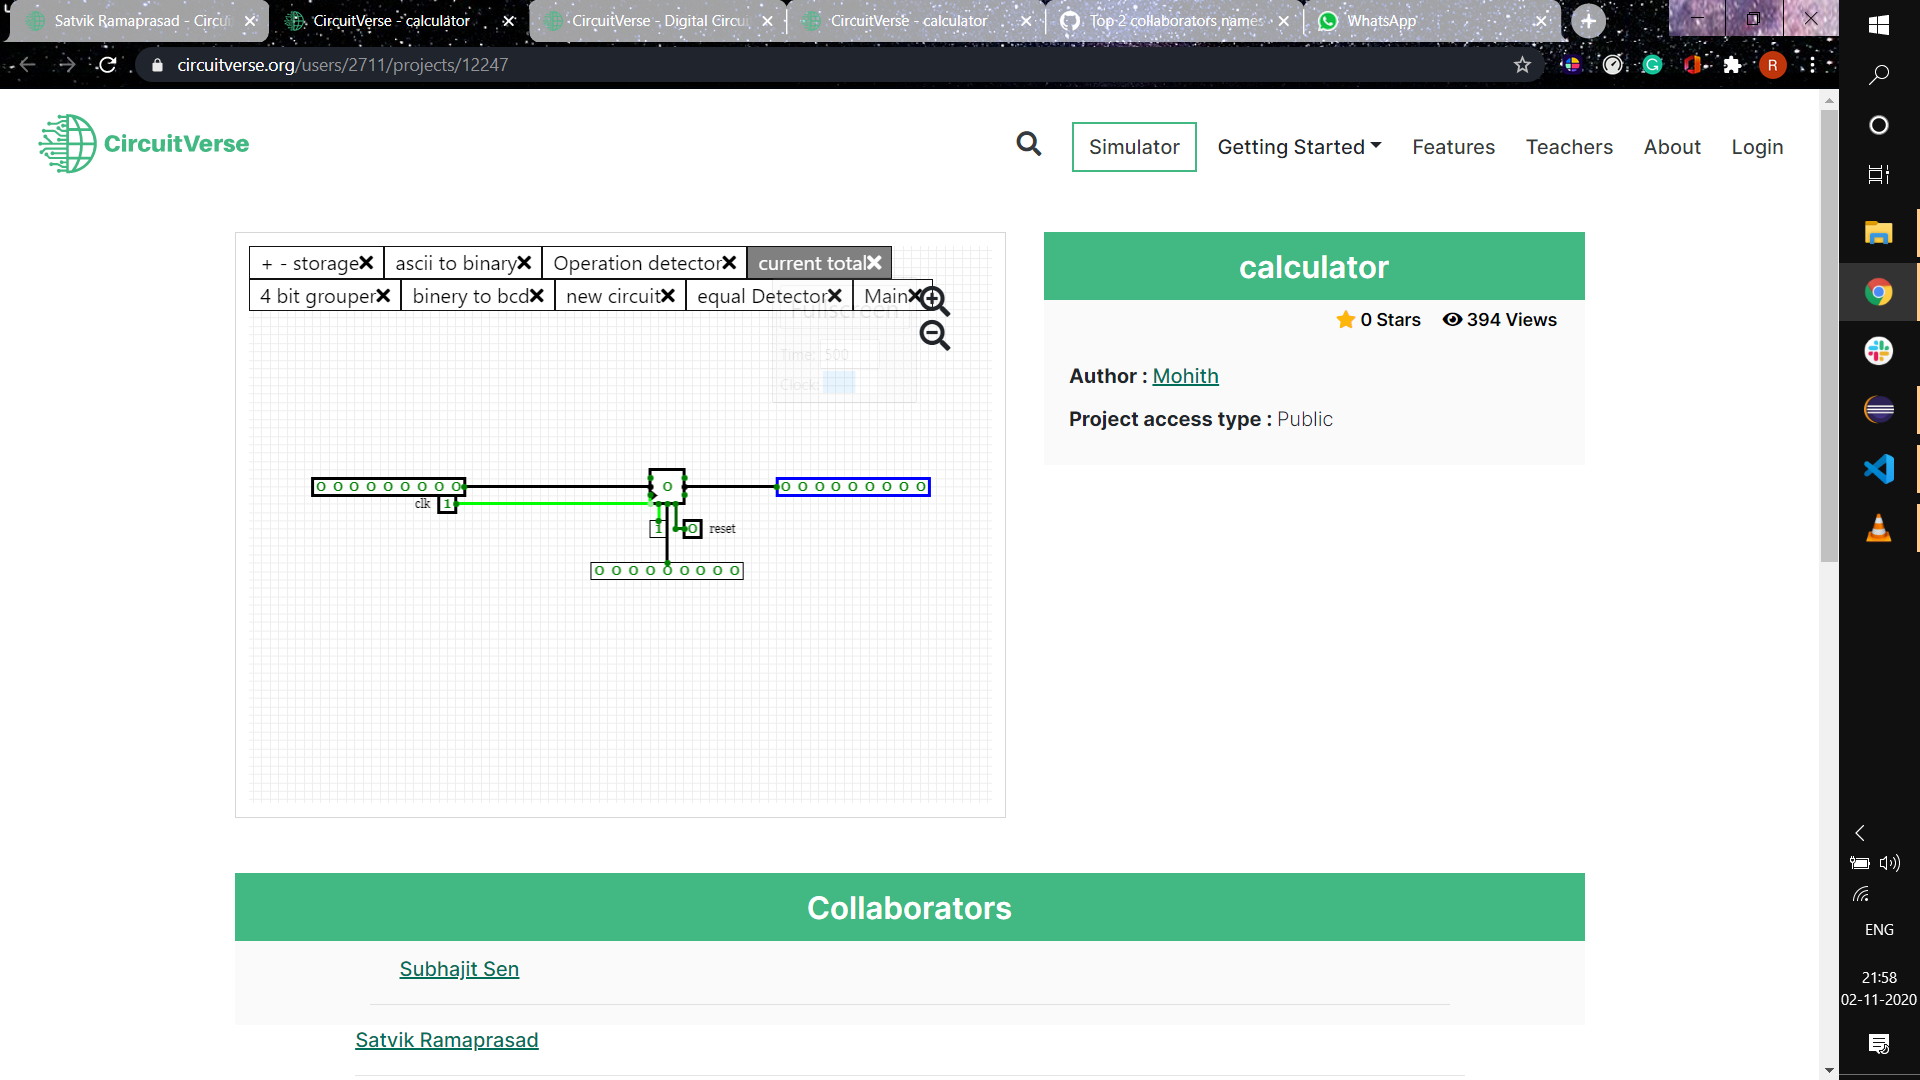Open collaborator Satvik Ramaprasad's profile
1920x1080 pixels.
coord(447,1040)
